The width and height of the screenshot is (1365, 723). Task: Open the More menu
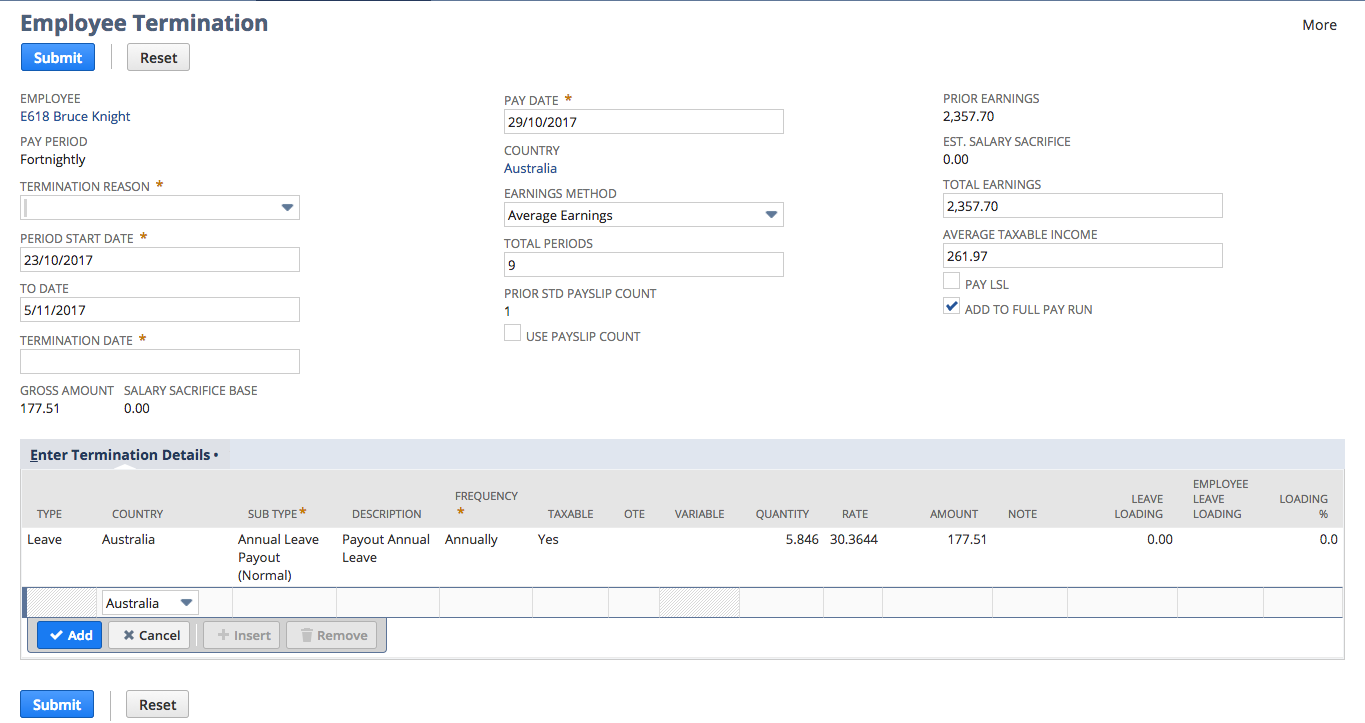point(1319,24)
